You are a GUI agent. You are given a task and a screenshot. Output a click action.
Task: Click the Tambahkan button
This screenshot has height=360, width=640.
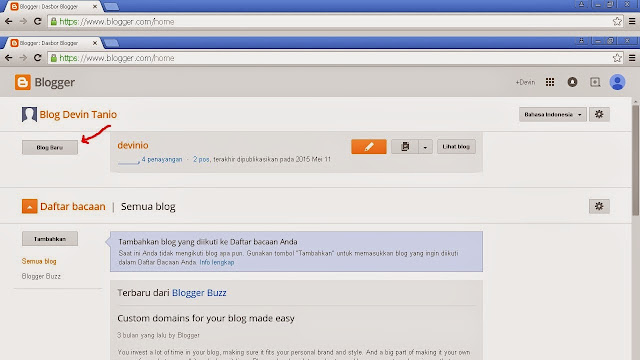[x=50, y=239]
